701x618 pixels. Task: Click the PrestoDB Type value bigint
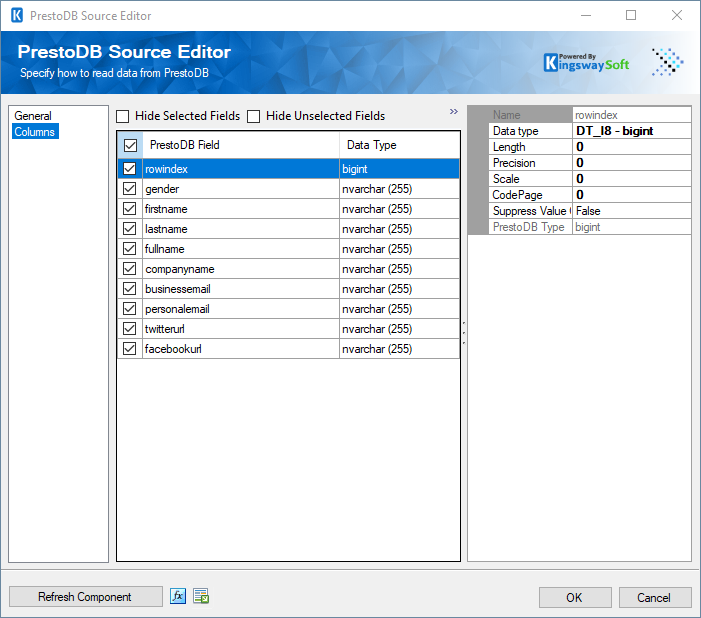coord(631,227)
